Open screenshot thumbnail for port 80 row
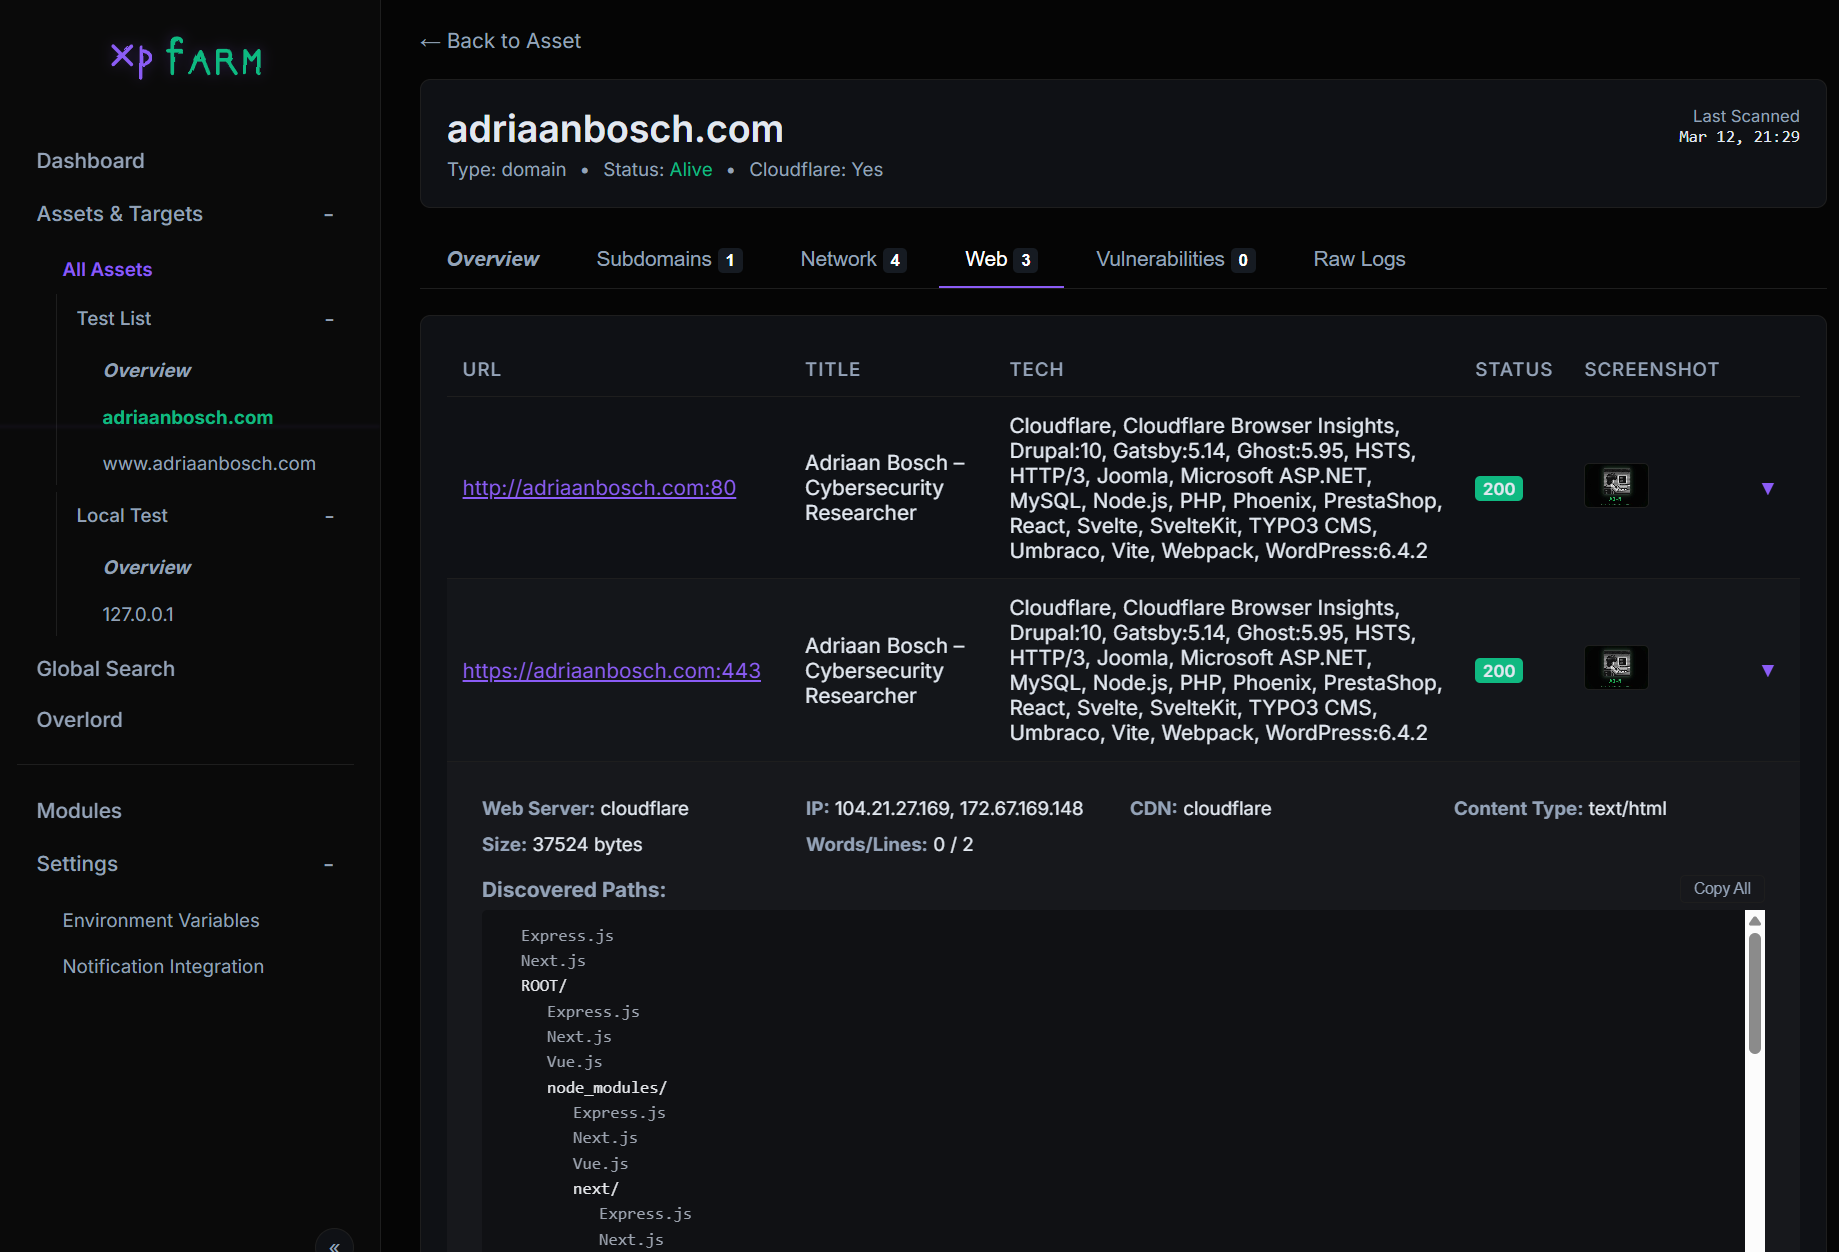Screen dimensions: 1839x1252 coord(1615,486)
